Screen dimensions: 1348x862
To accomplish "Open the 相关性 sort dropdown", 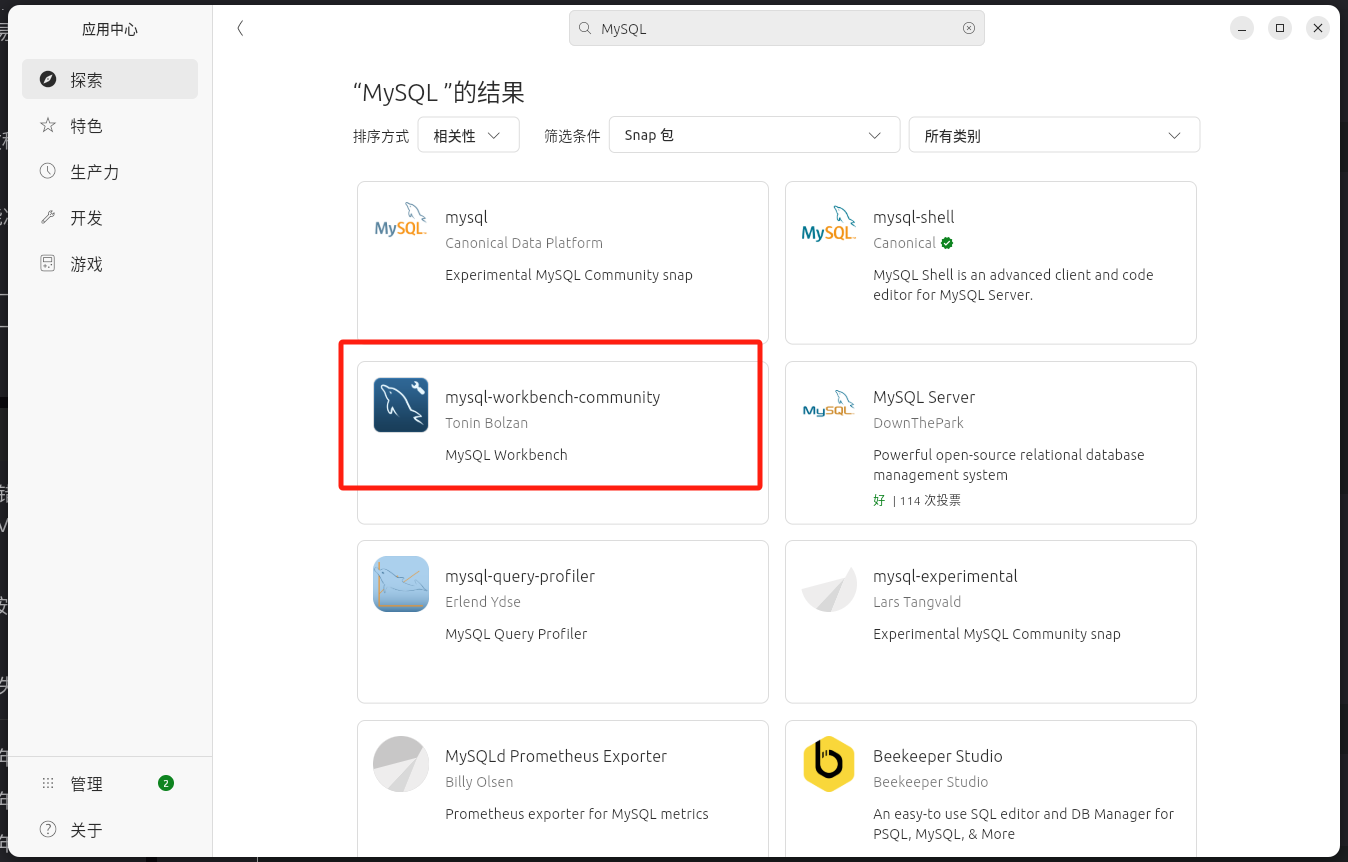I will [469, 135].
